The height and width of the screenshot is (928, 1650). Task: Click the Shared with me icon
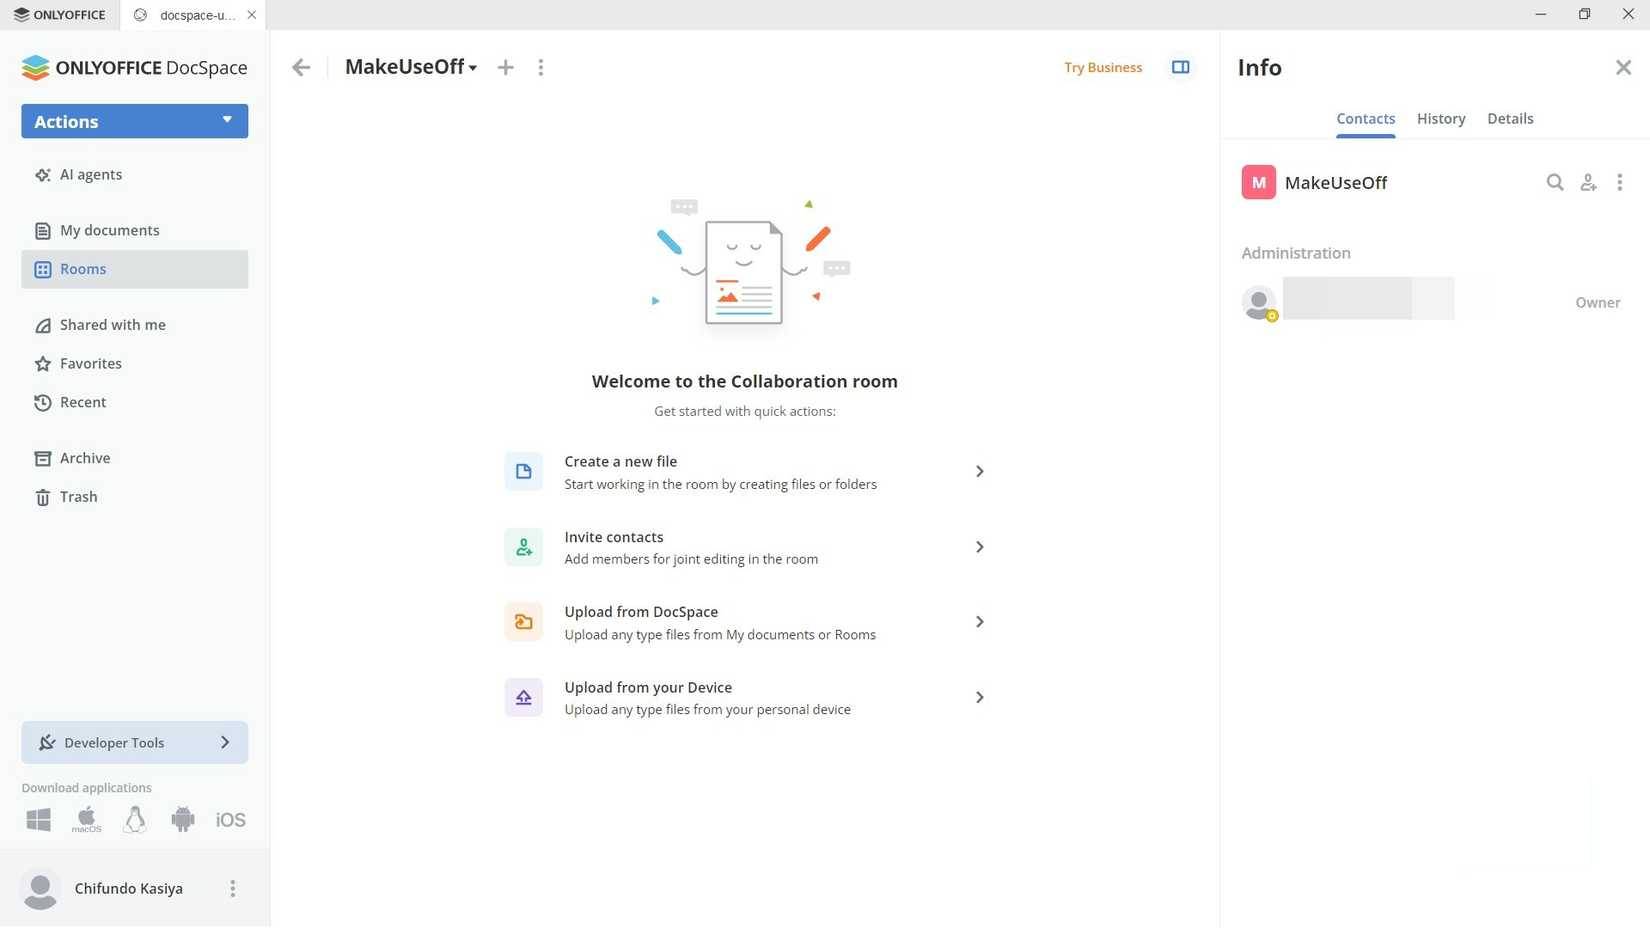(42, 326)
